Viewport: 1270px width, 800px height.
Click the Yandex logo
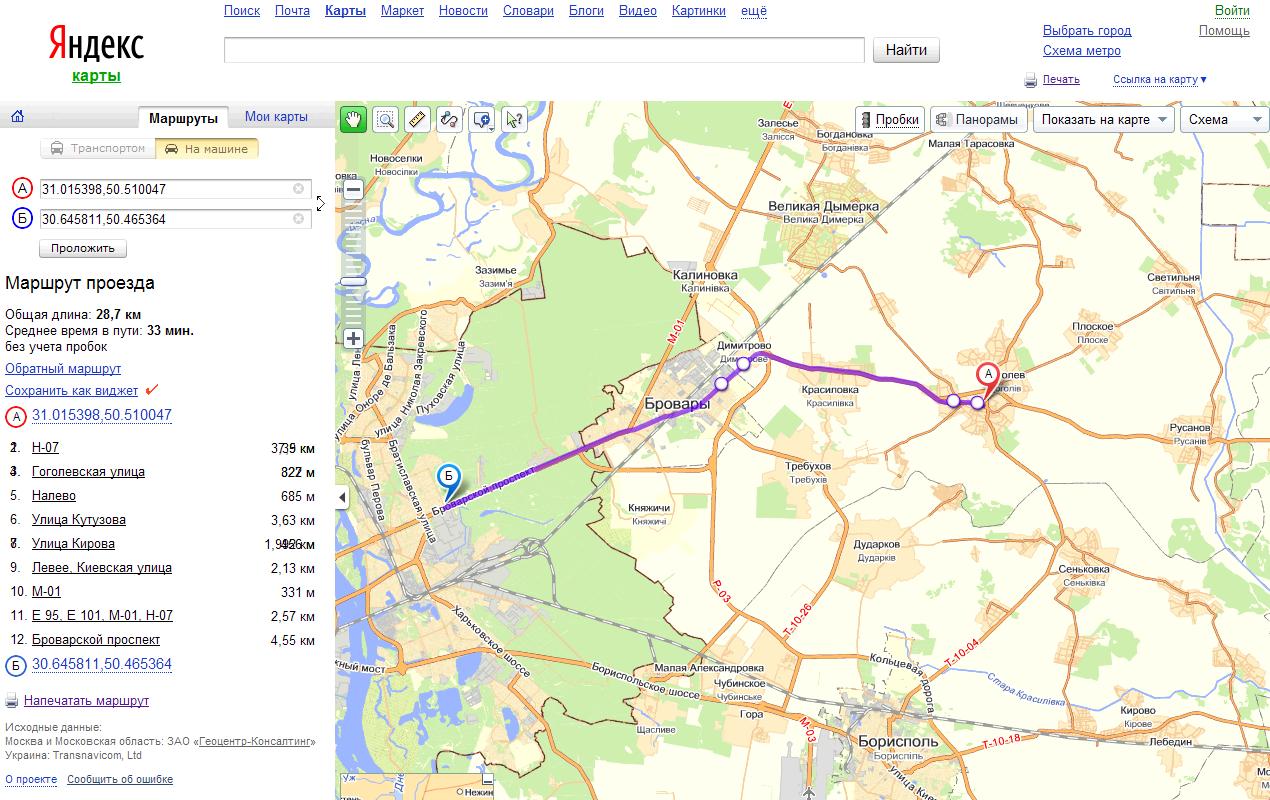tap(96, 45)
